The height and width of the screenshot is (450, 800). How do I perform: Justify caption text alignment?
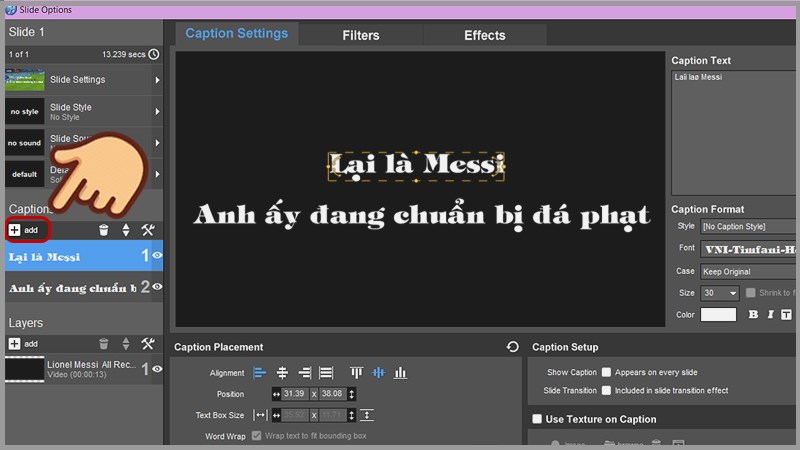326,373
